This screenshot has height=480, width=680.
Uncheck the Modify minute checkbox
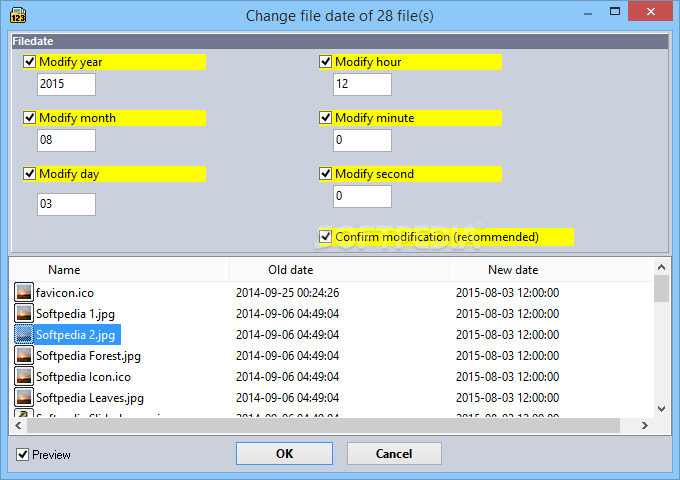pyautogui.click(x=325, y=118)
